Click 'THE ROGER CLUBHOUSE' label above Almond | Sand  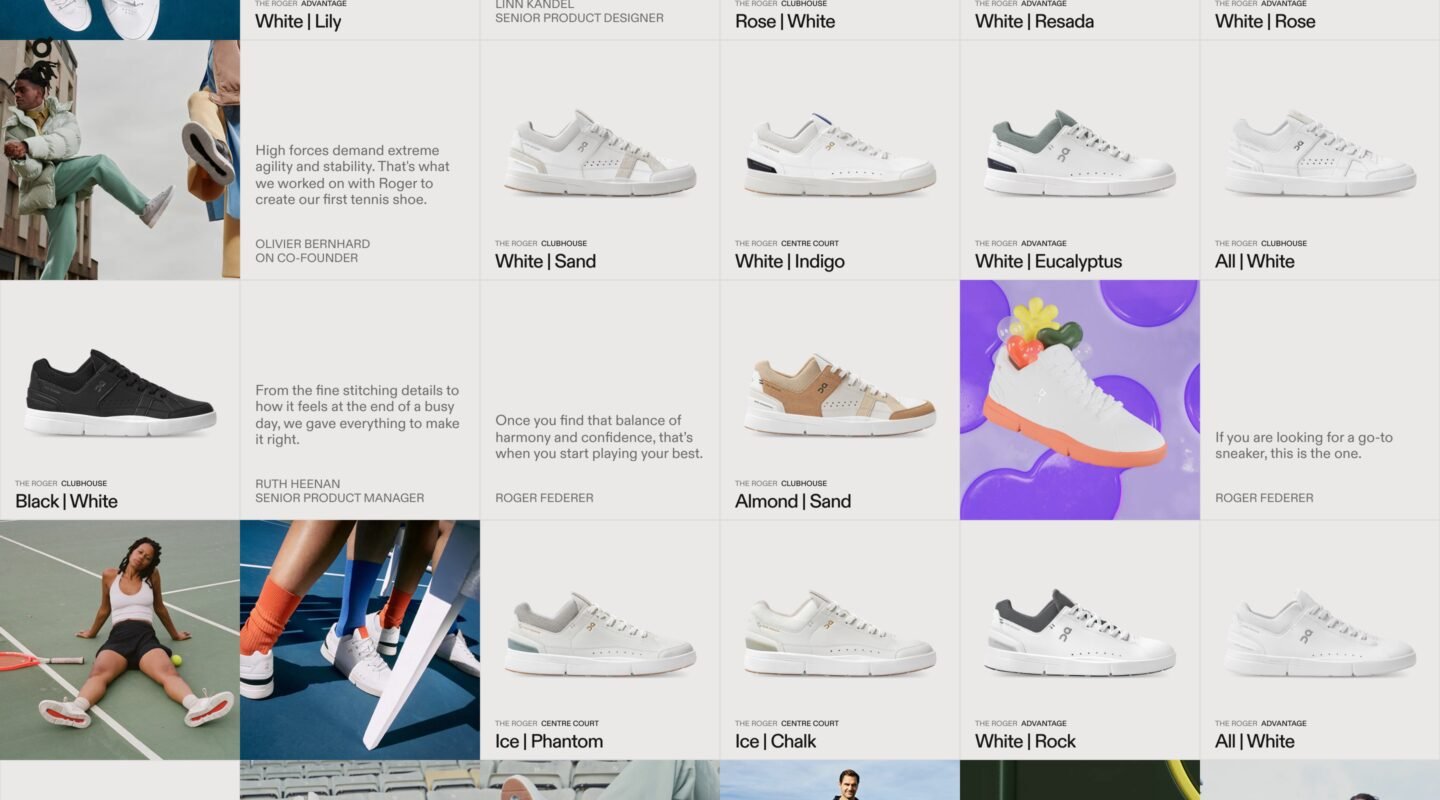[781, 483]
